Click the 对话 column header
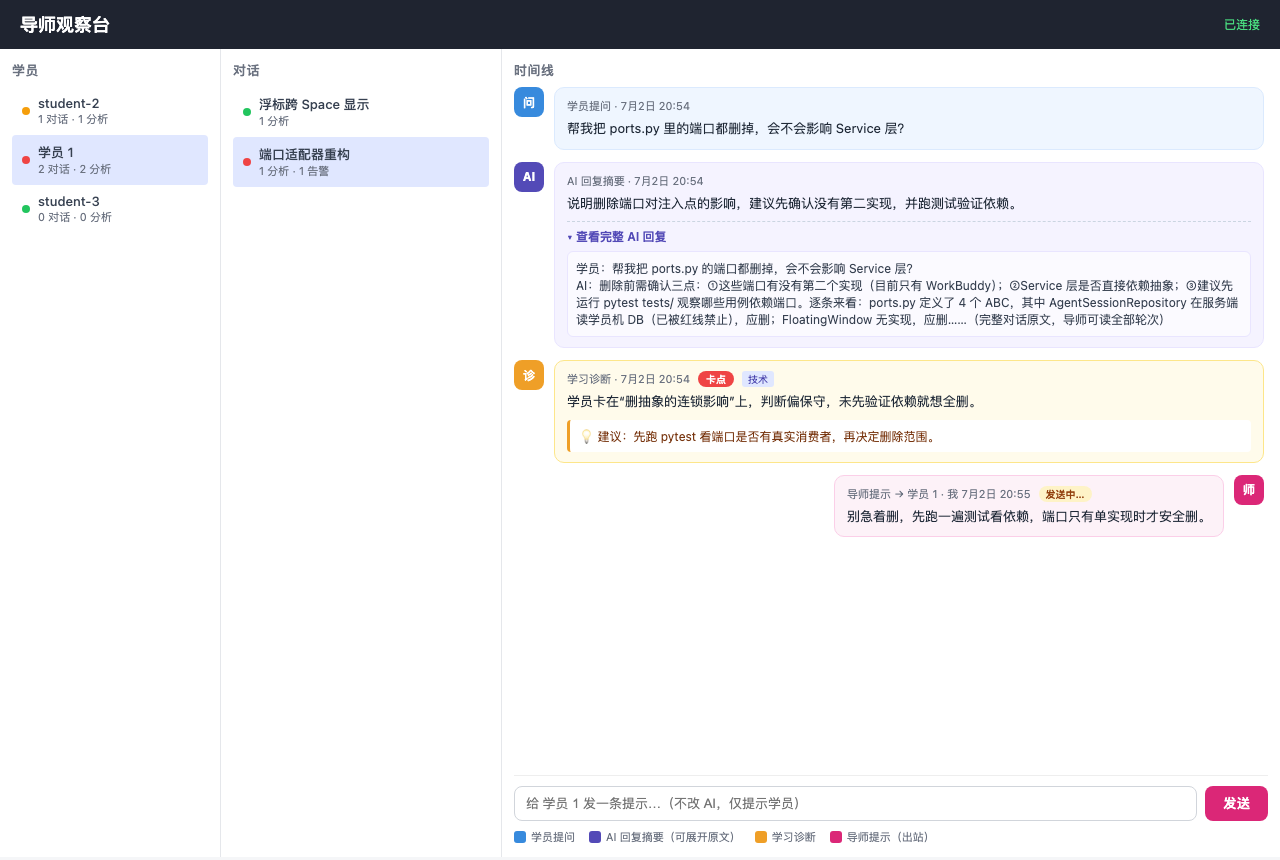Image resolution: width=1280 pixels, height=860 pixels. 246,70
